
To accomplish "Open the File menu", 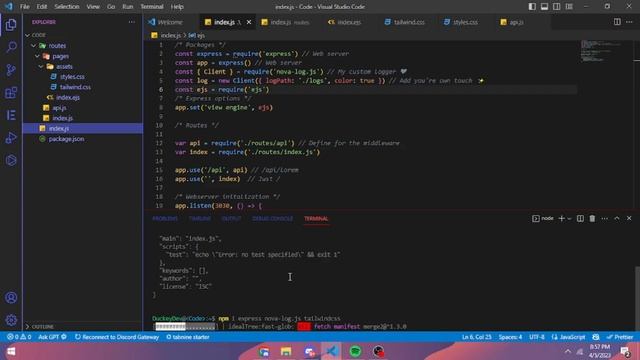I will 25,7.
